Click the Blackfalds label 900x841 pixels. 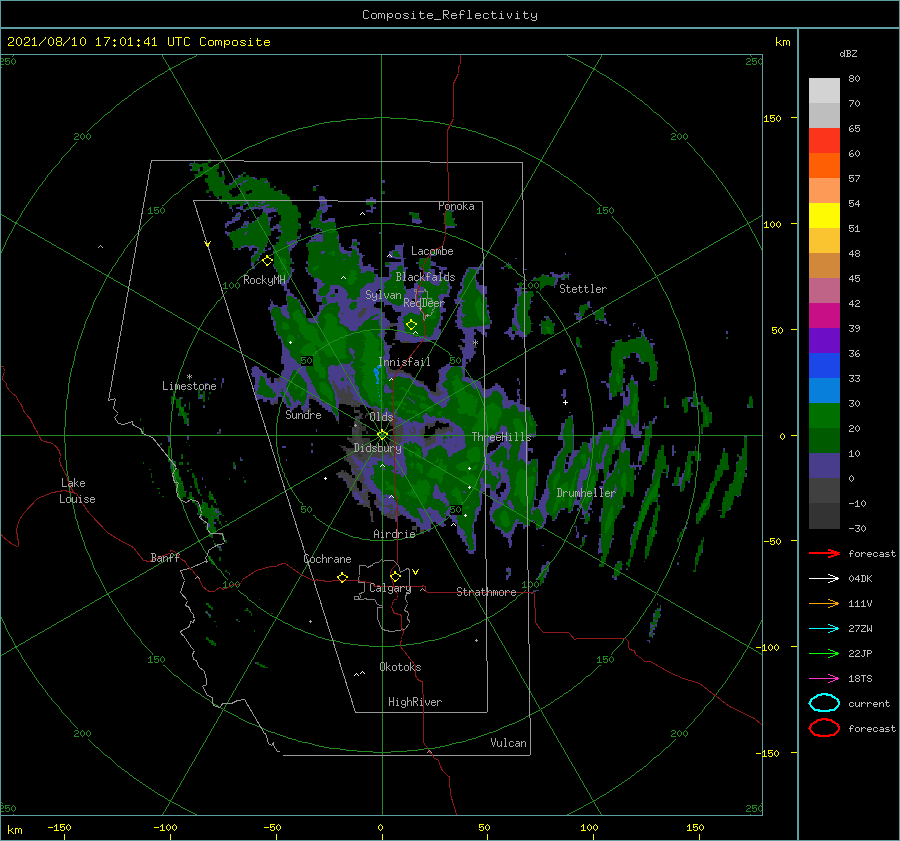point(425,277)
